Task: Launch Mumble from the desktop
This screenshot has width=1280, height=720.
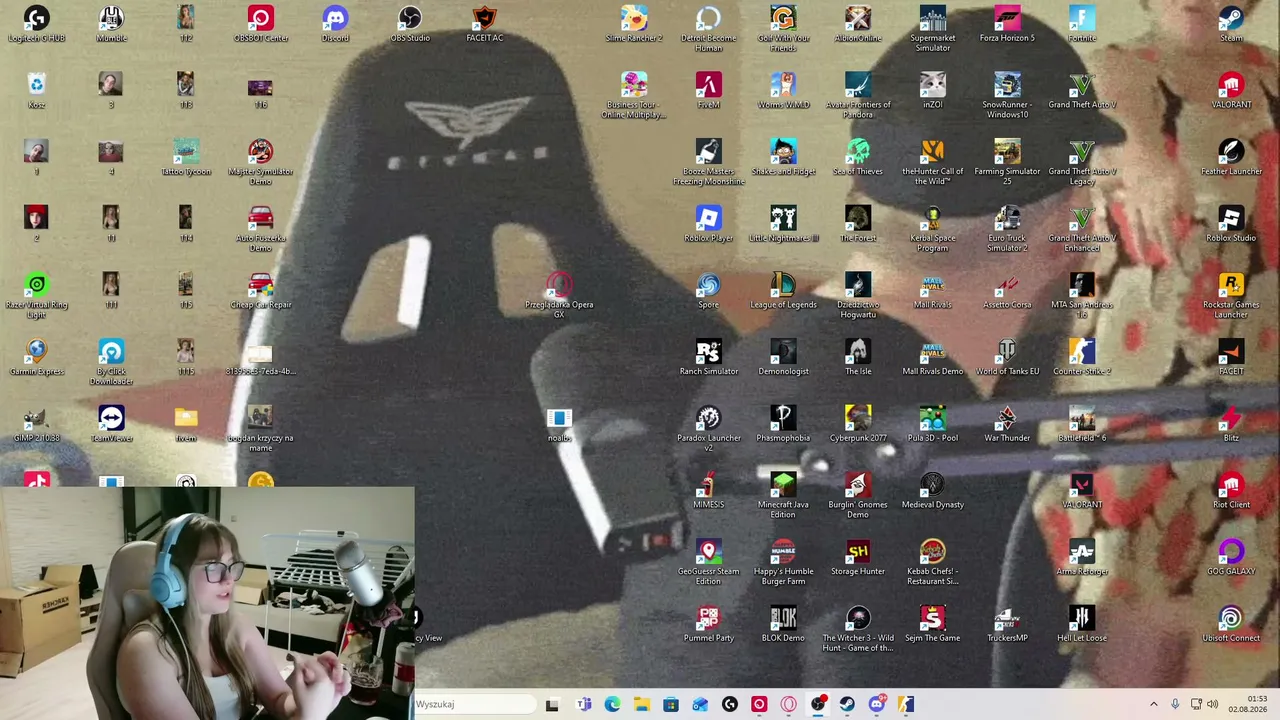Action: coord(111,24)
